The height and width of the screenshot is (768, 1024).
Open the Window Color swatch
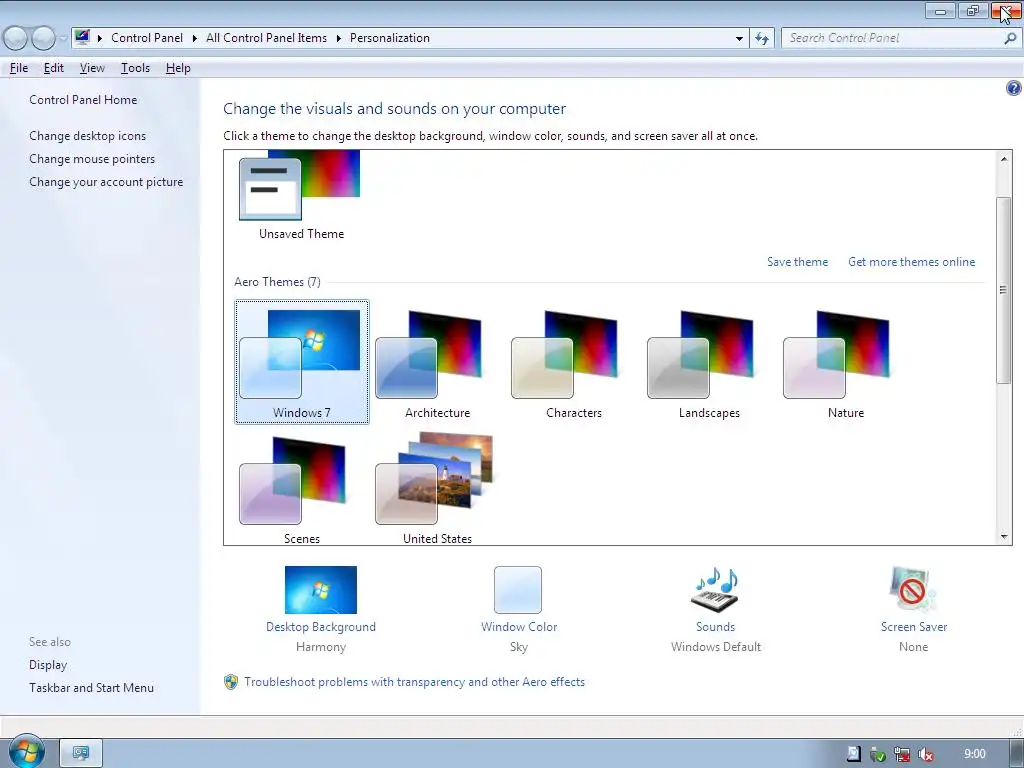tap(518, 590)
